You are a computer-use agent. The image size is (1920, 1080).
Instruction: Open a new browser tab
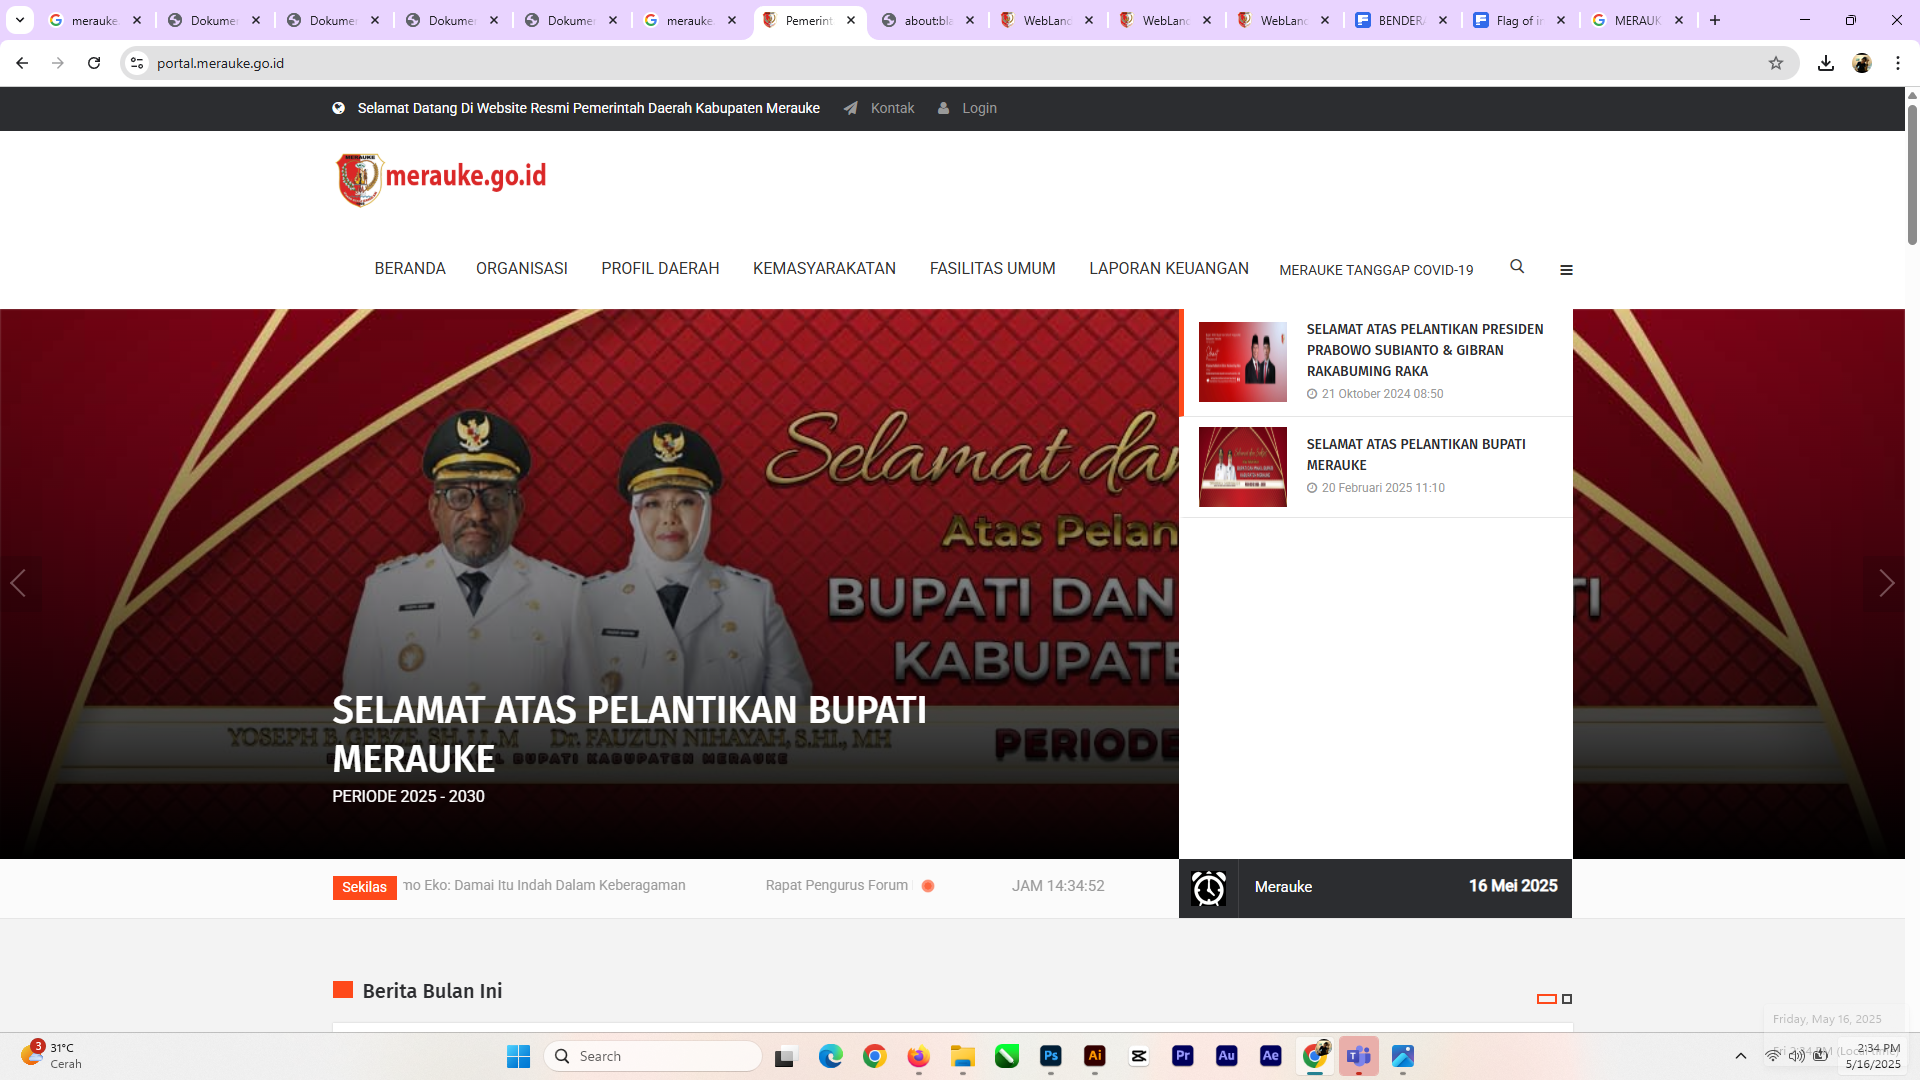[1715, 20]
